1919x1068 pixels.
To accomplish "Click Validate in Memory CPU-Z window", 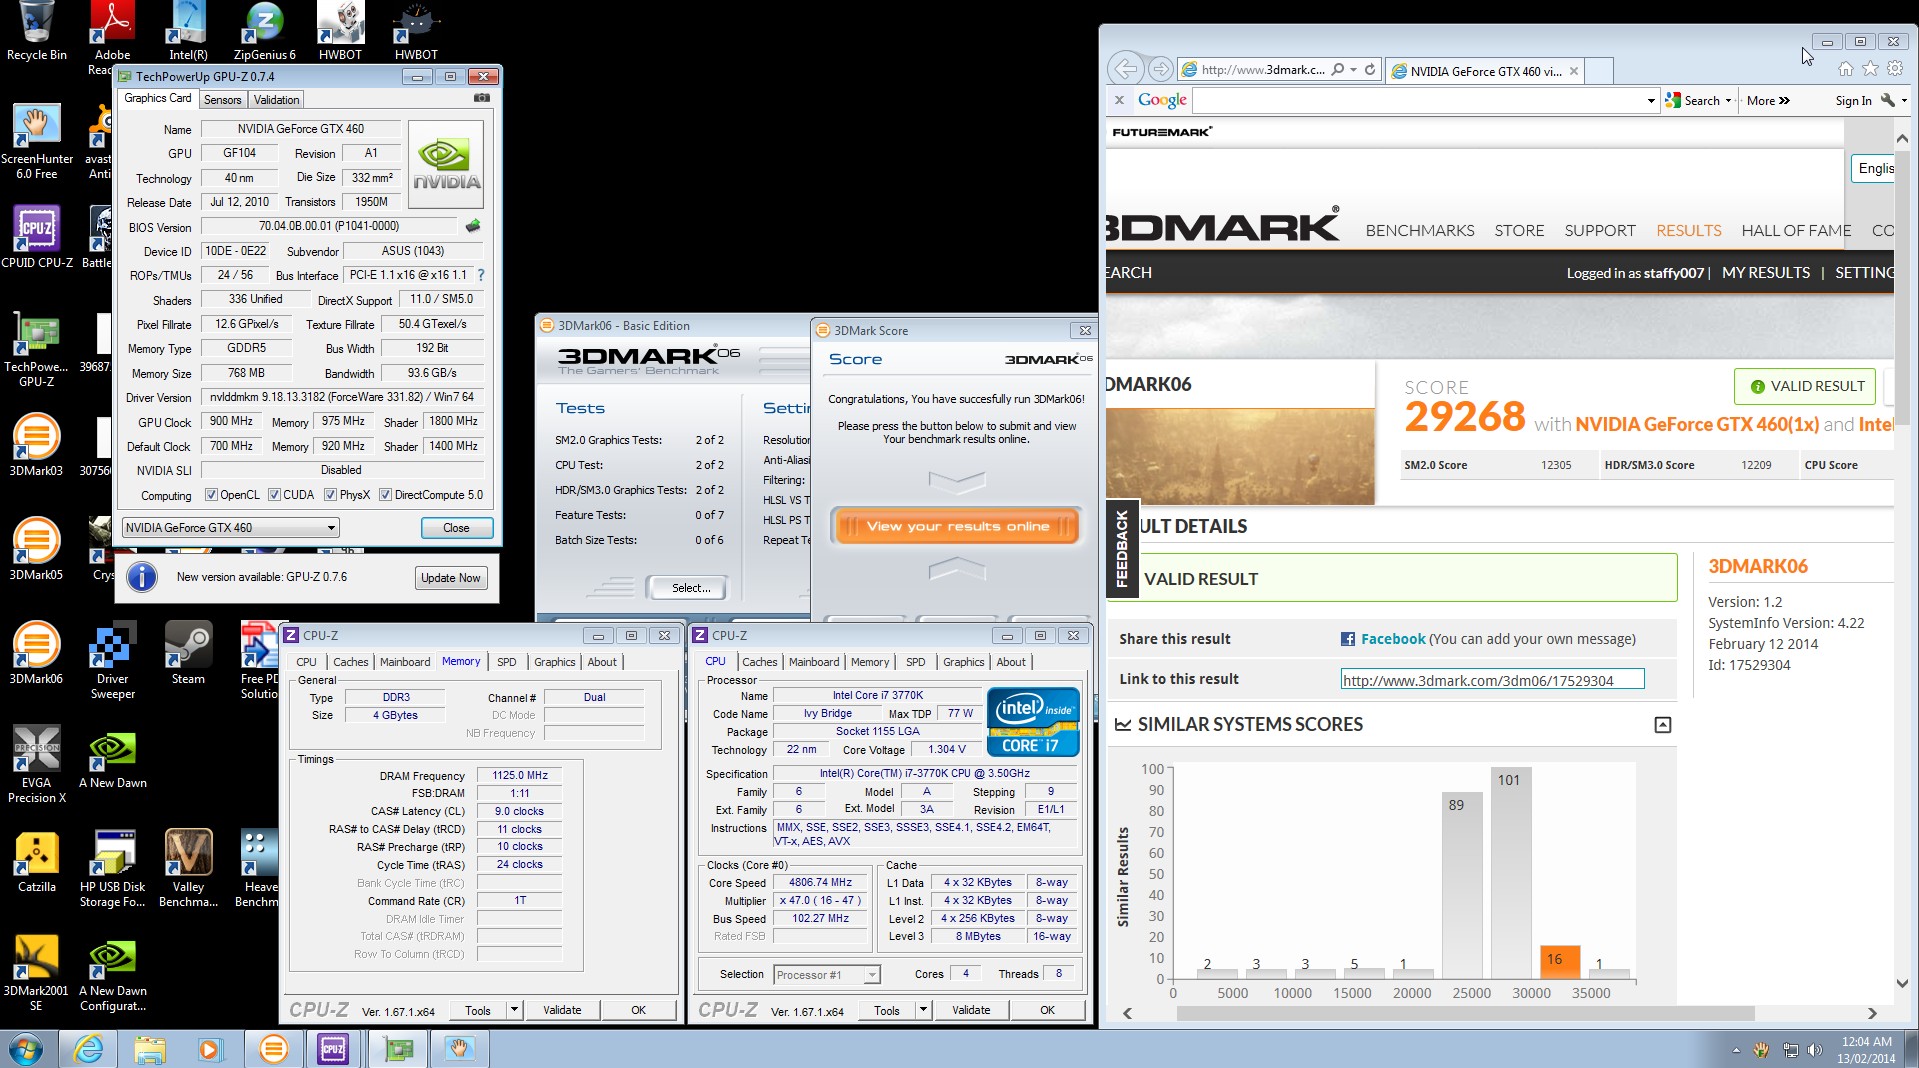I will (x=562, y=1010).
